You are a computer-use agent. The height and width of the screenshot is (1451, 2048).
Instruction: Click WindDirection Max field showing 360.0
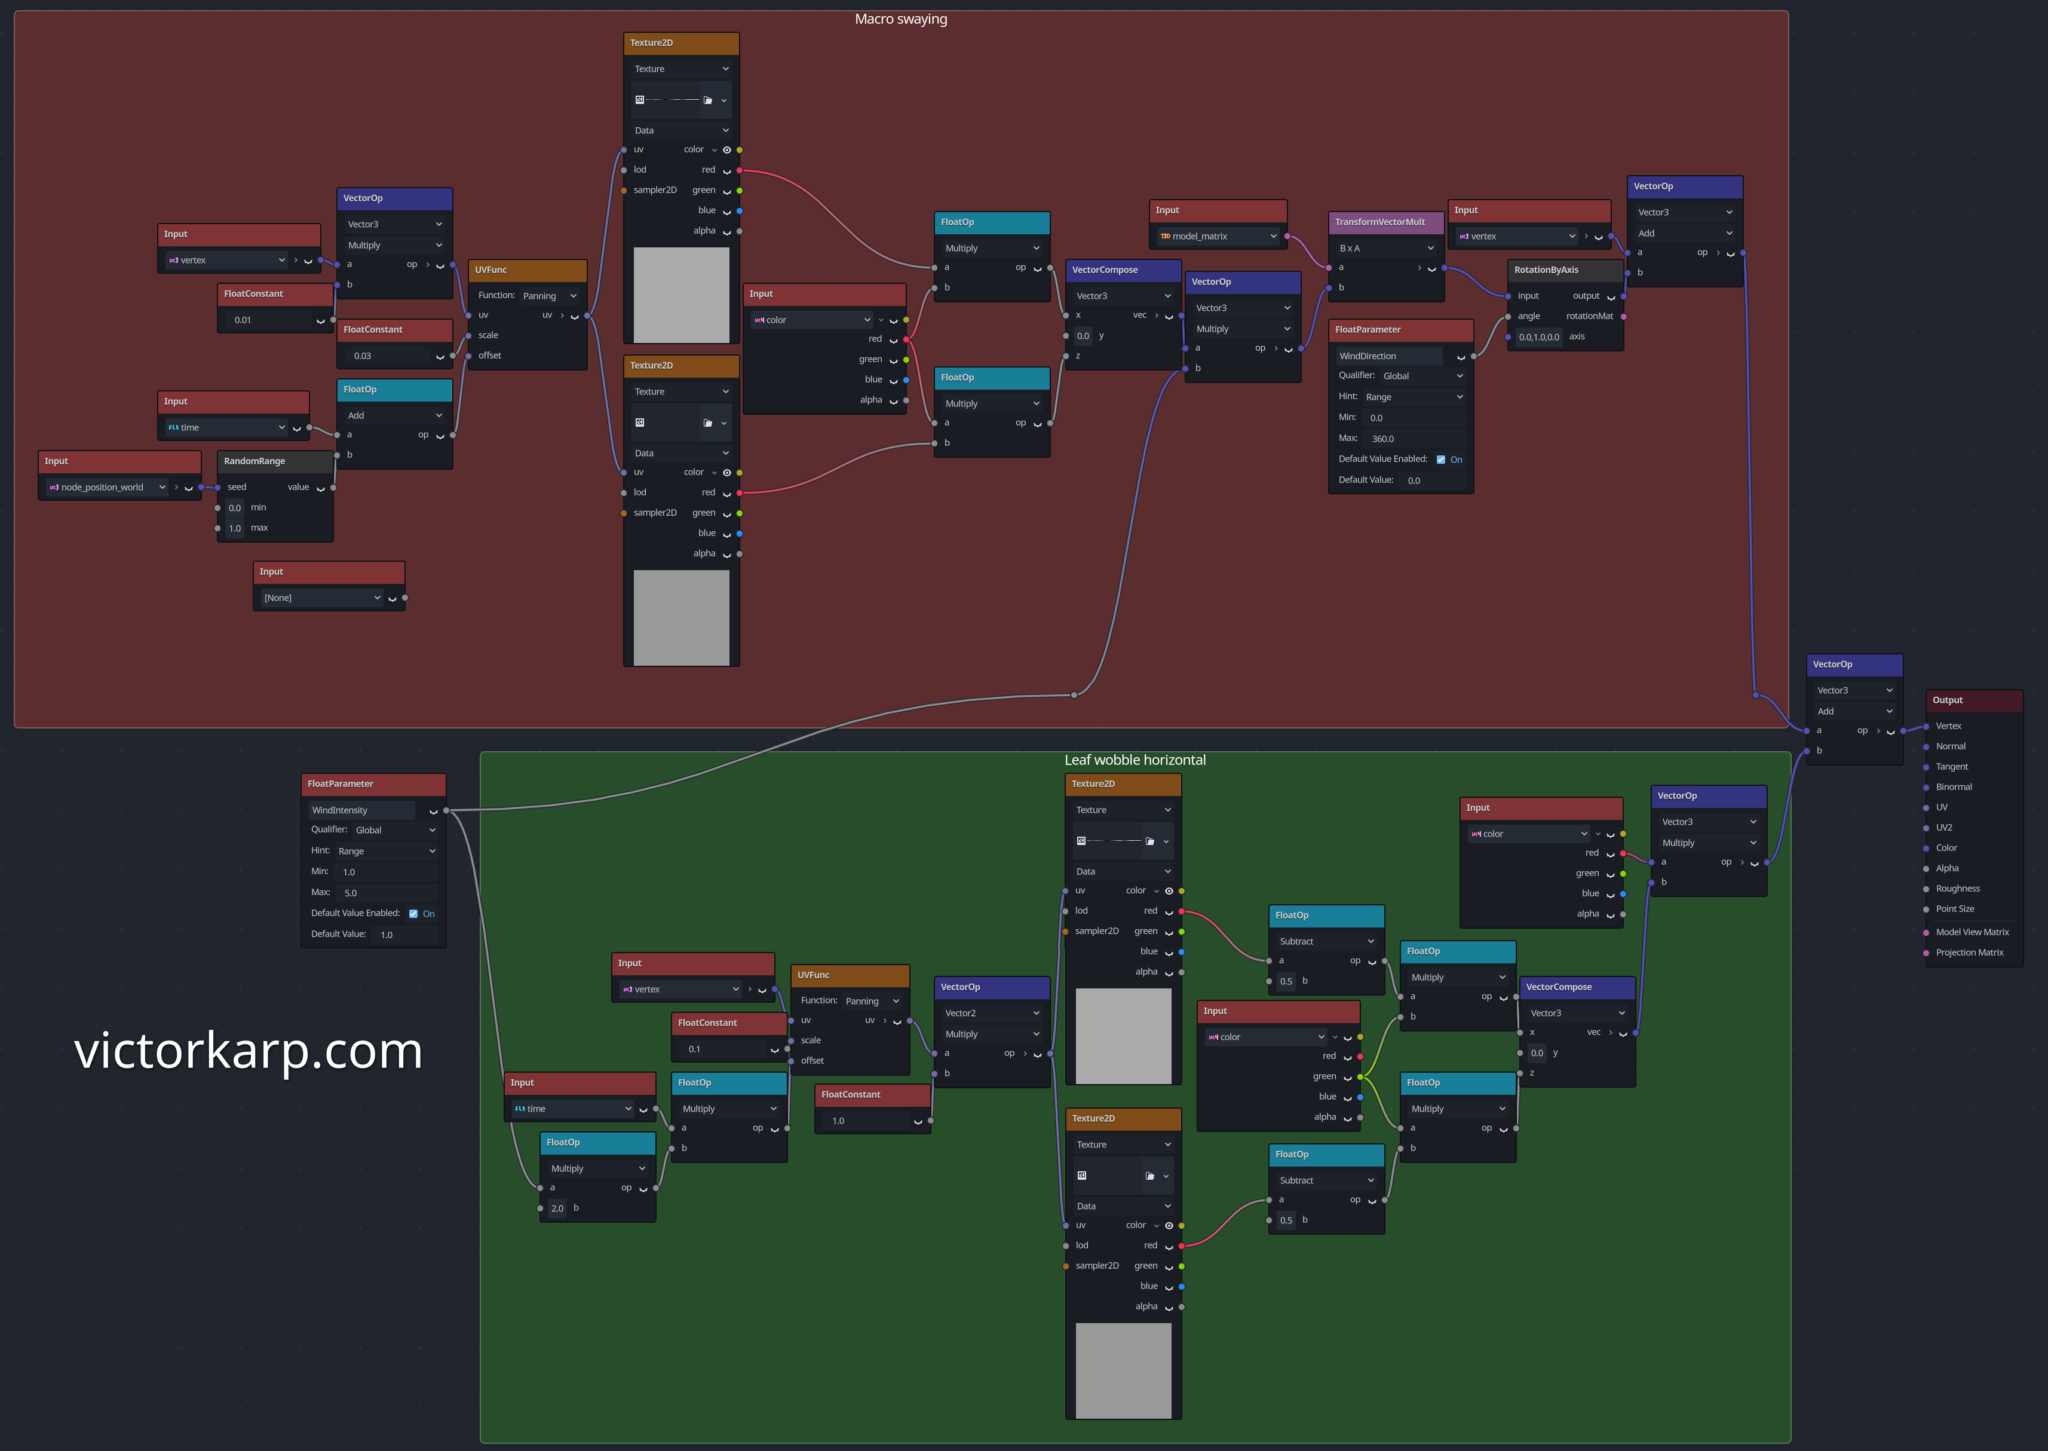tap(1416, 439)
